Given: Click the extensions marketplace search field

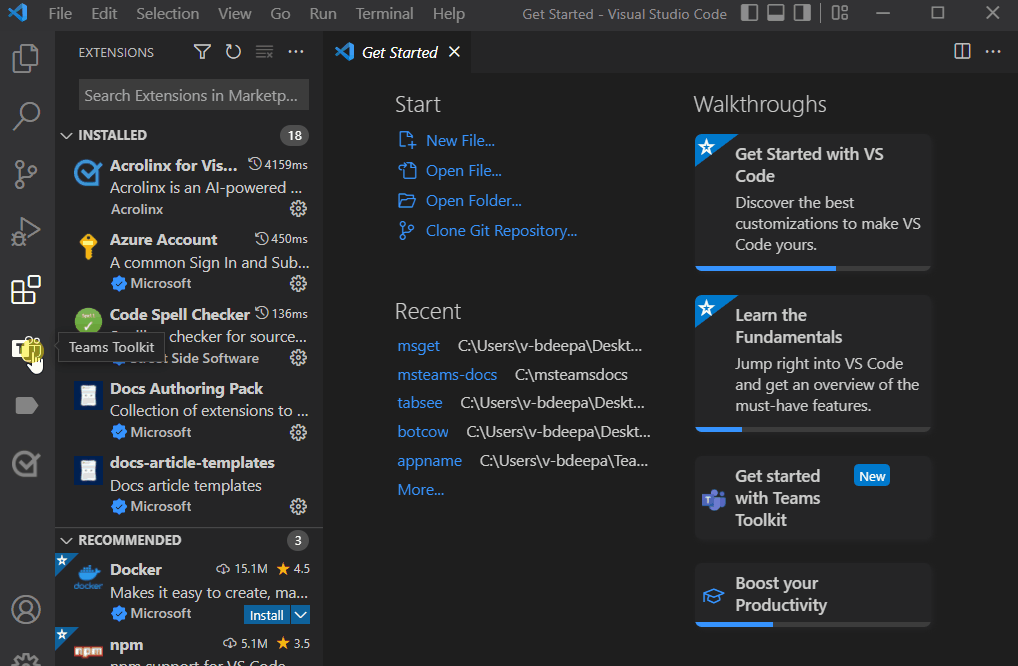Looking at the screenshot, I should [192, 95].
